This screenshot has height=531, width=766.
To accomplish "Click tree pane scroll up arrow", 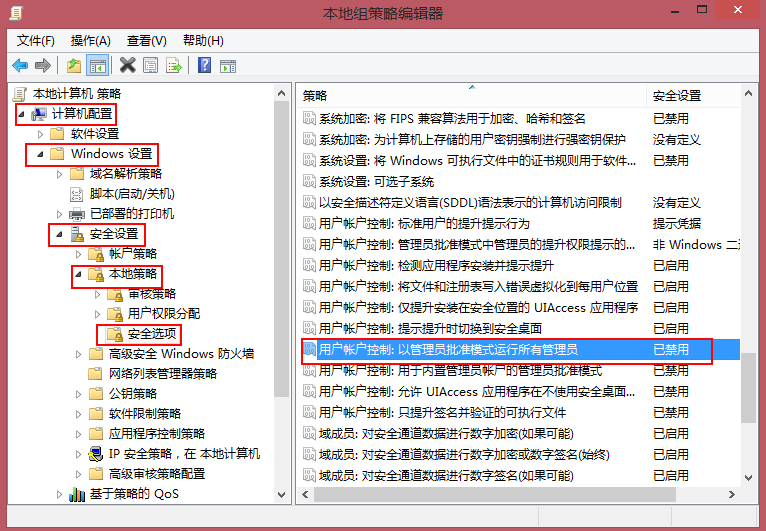I will tap(281, 93).
